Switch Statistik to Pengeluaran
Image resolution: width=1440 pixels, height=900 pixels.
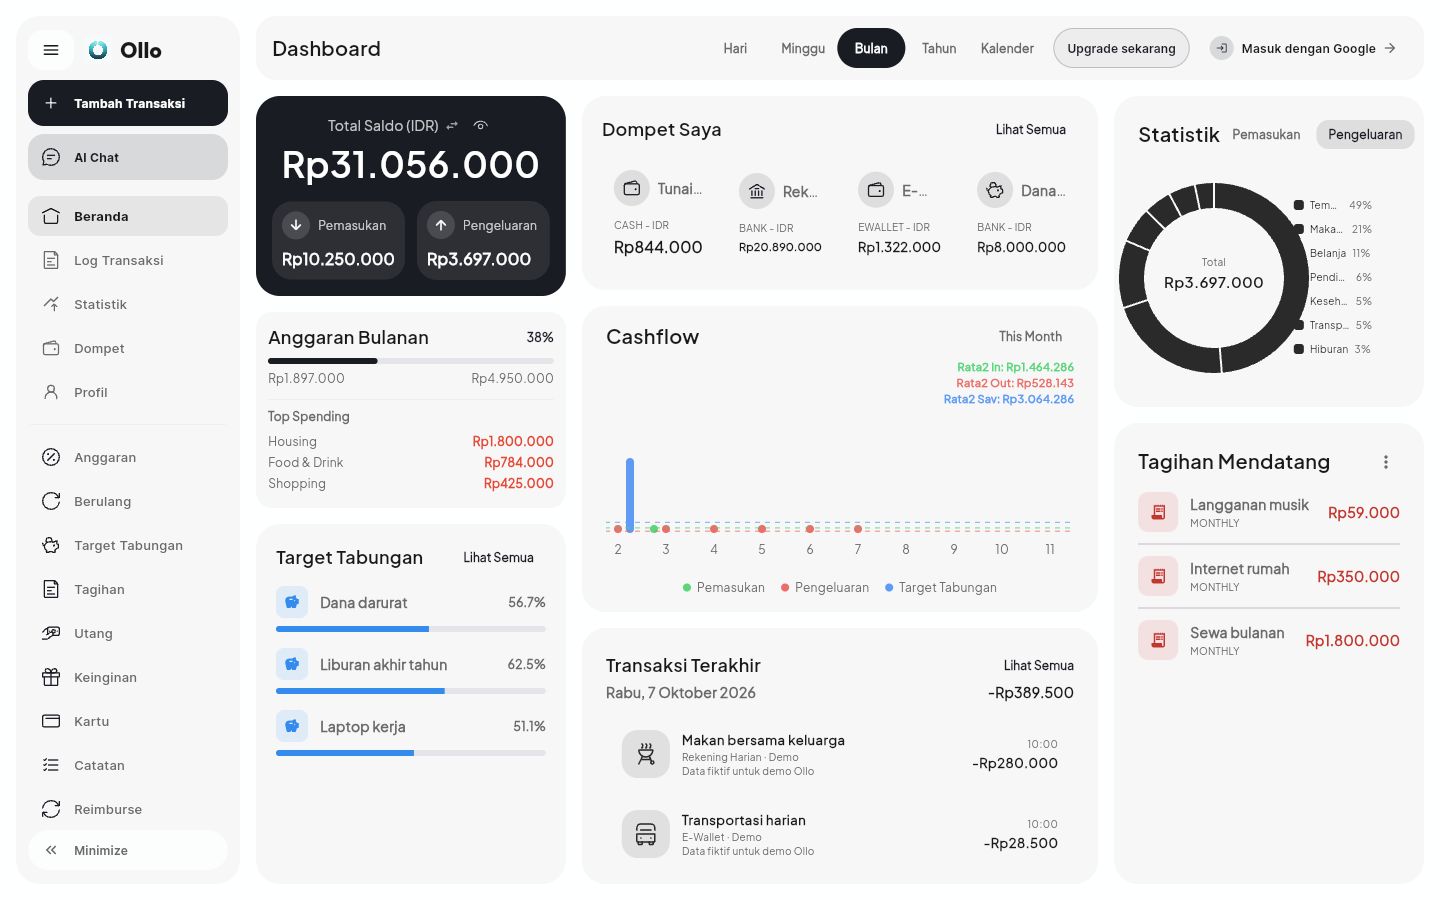(1365, 135)
